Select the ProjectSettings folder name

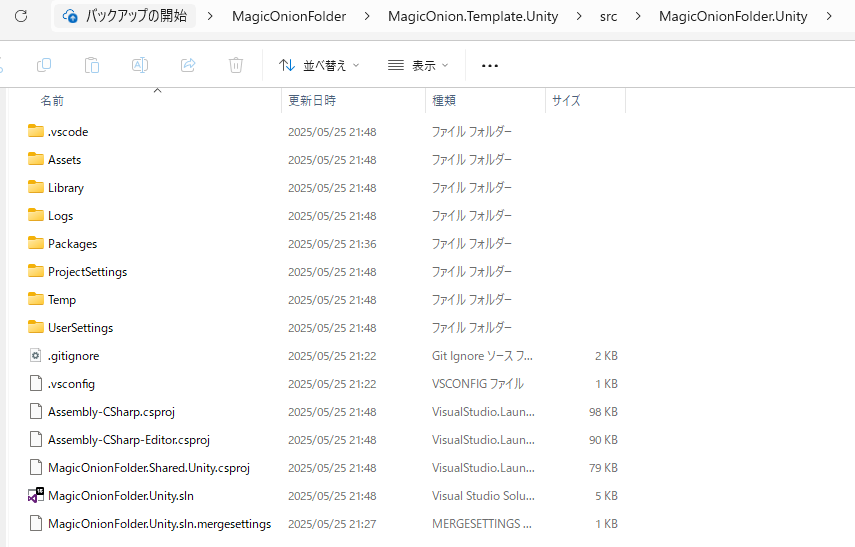(x=87, y=272)
